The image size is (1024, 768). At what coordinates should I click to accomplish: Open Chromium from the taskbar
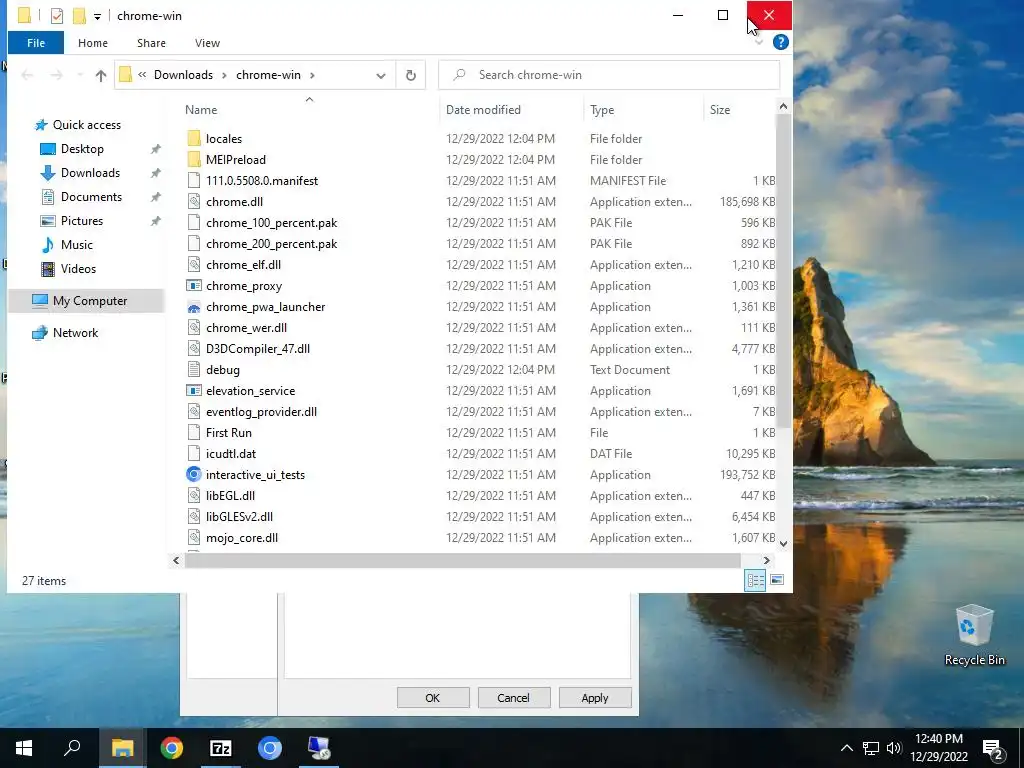(x=270, y=748)
